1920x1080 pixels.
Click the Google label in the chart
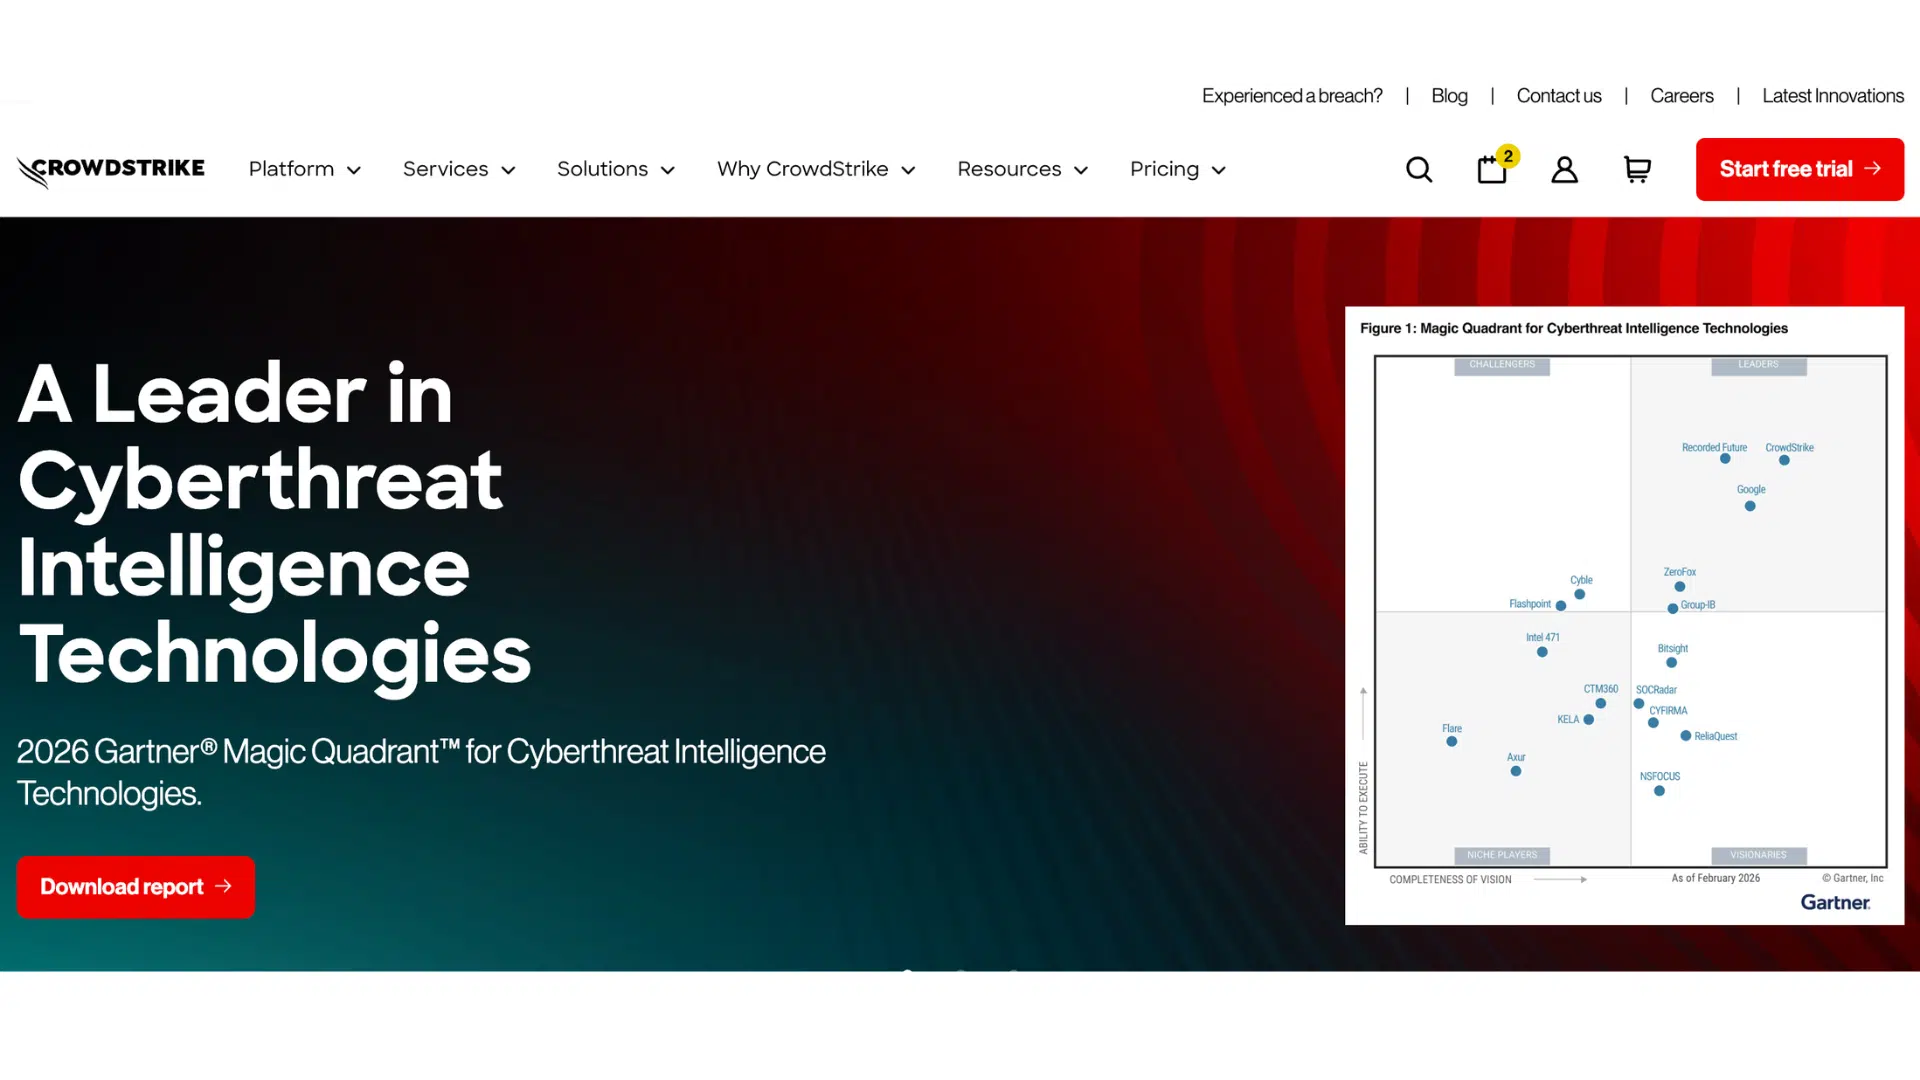click(x=1751, y=489)
